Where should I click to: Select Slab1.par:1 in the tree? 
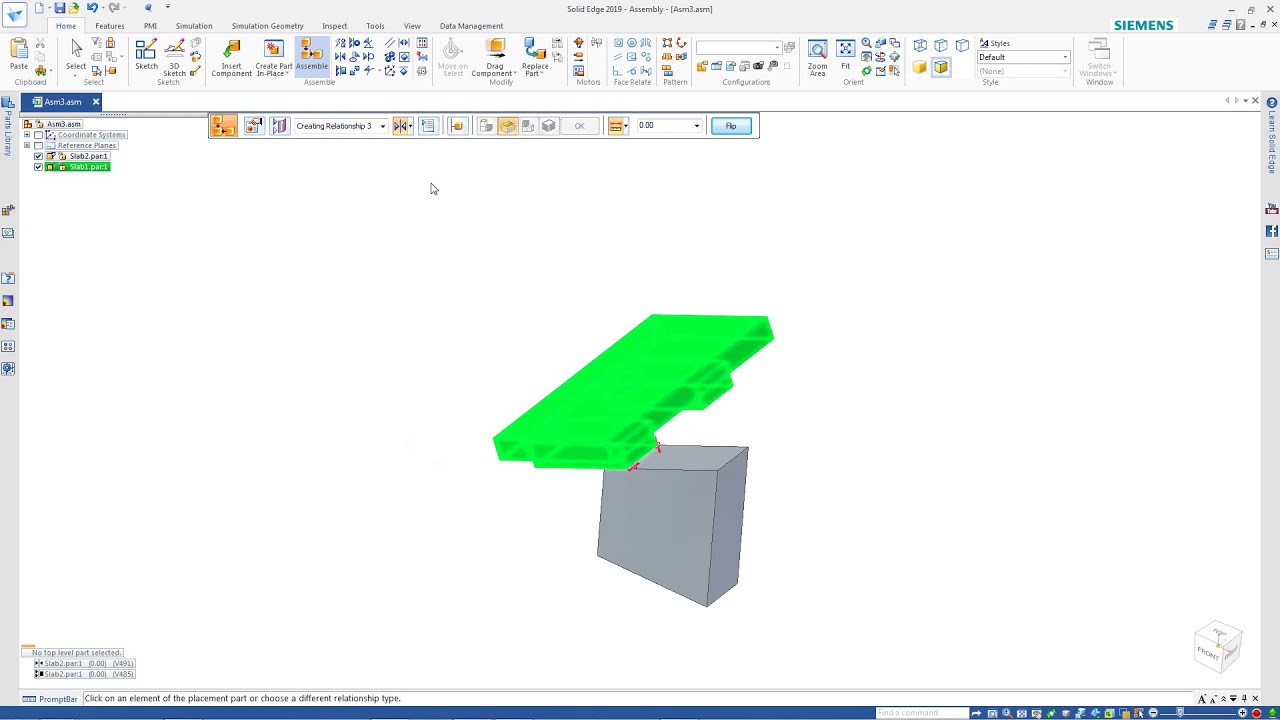[89, 167]
